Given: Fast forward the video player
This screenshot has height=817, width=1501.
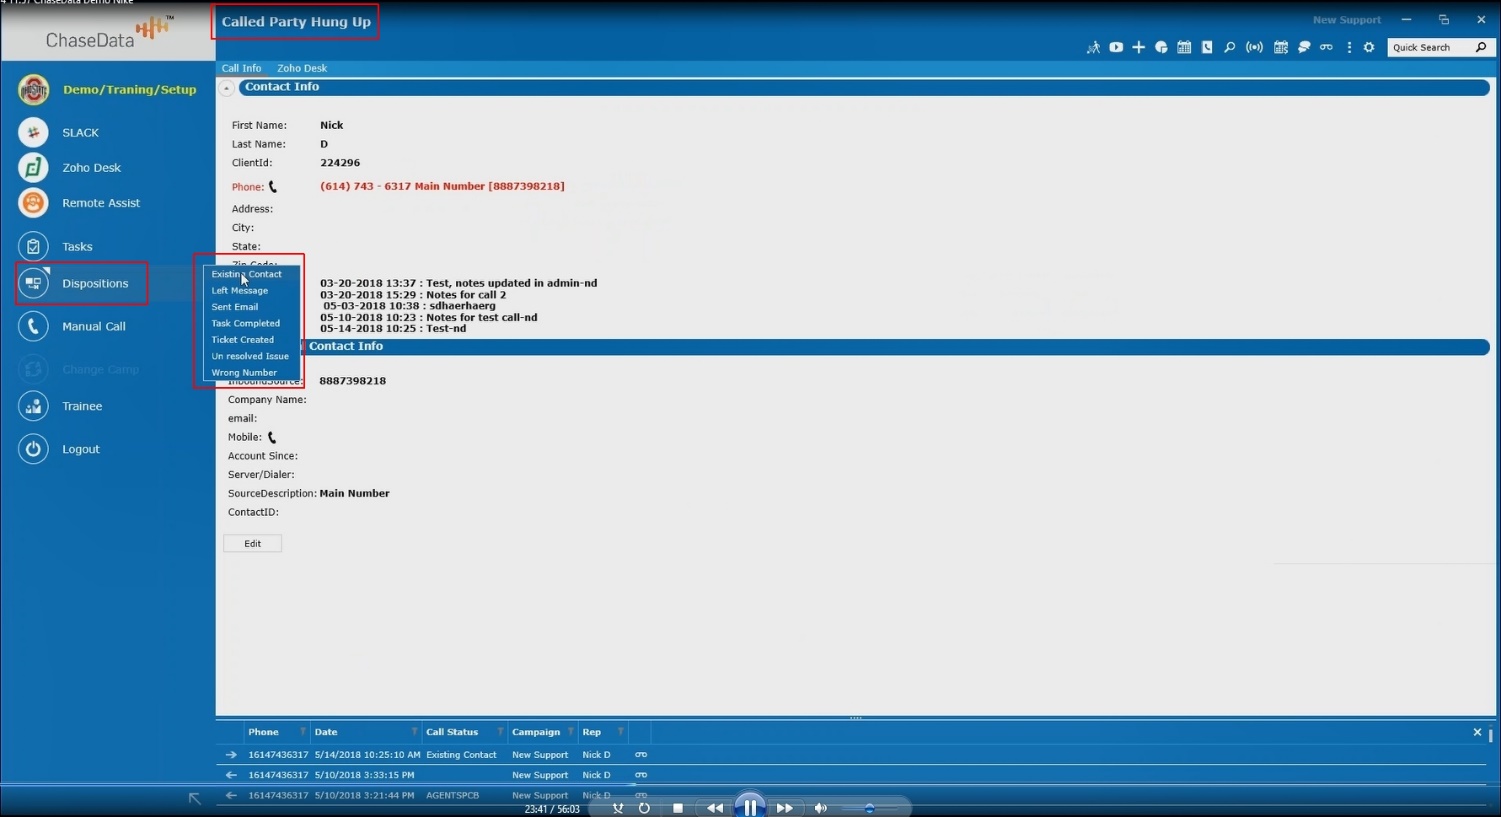Looking at the screenshot, I should coord(785,808).
